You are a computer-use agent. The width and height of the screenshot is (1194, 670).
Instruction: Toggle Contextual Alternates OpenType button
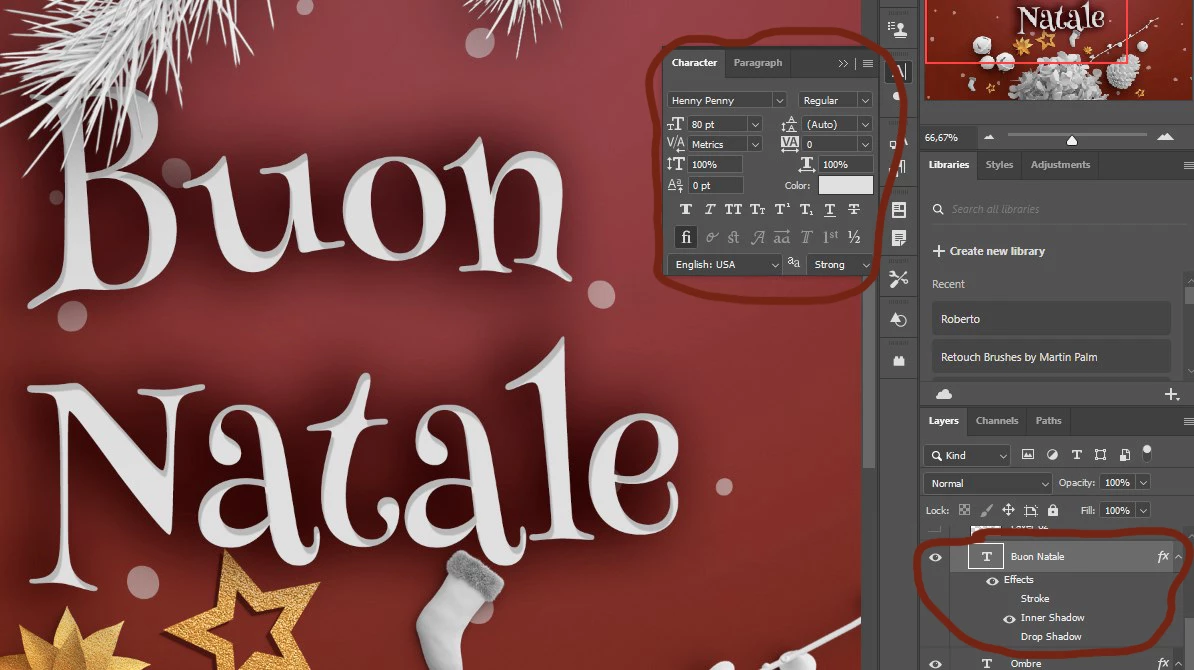[712, 238]
